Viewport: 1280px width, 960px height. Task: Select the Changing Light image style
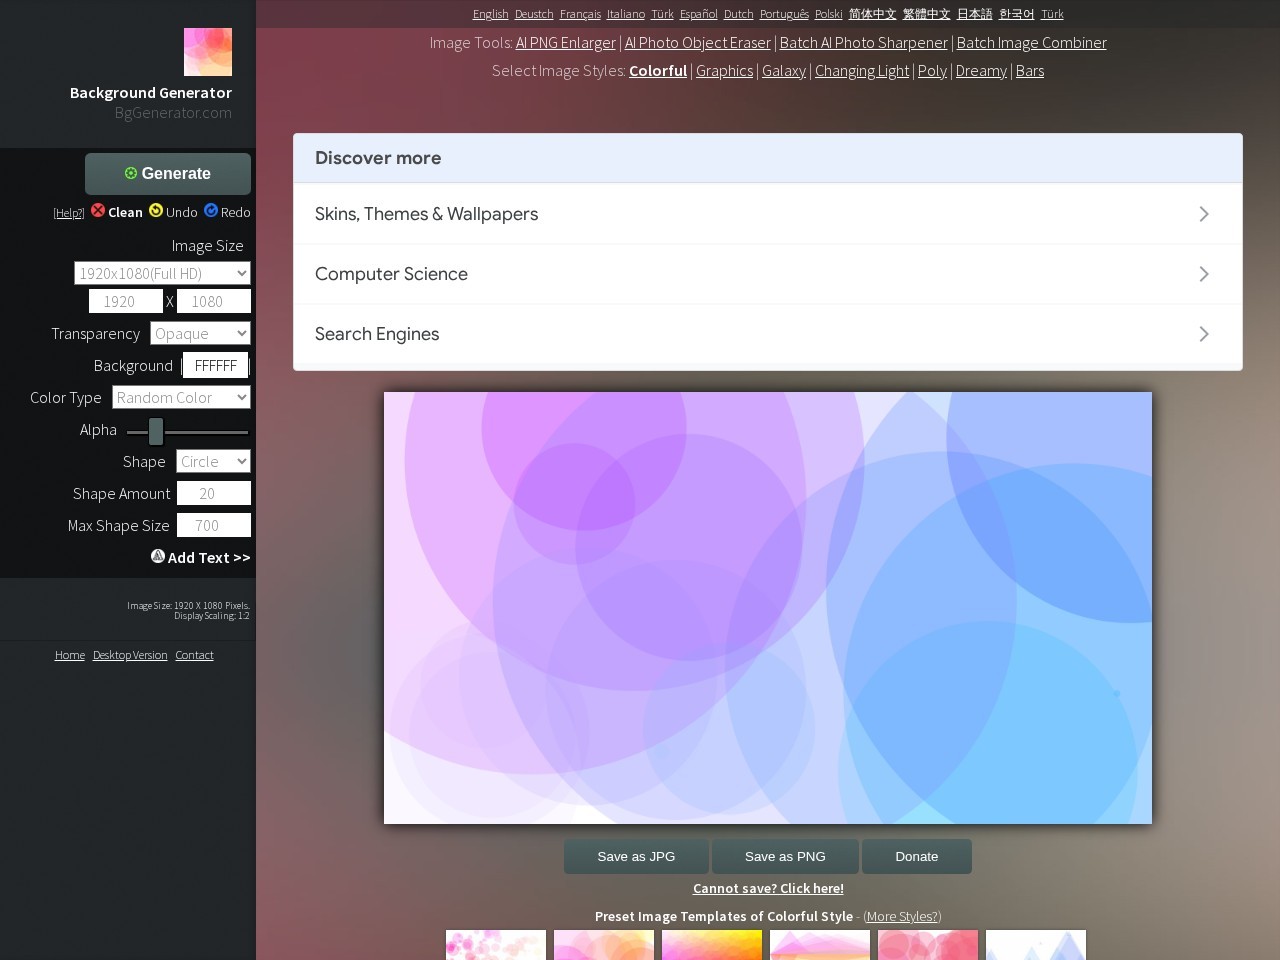click(x=862, y=70)
